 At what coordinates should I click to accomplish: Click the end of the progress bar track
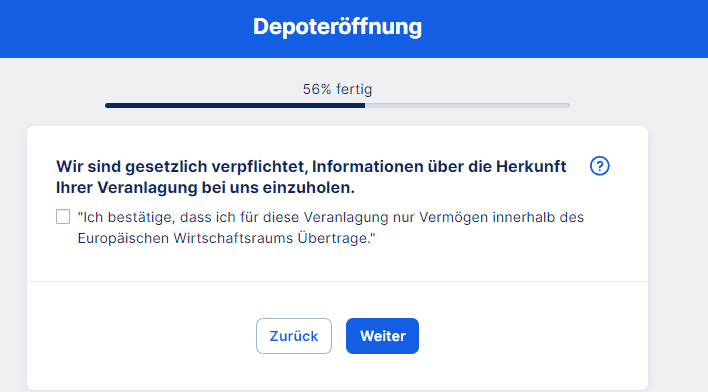tap(568, 105)
